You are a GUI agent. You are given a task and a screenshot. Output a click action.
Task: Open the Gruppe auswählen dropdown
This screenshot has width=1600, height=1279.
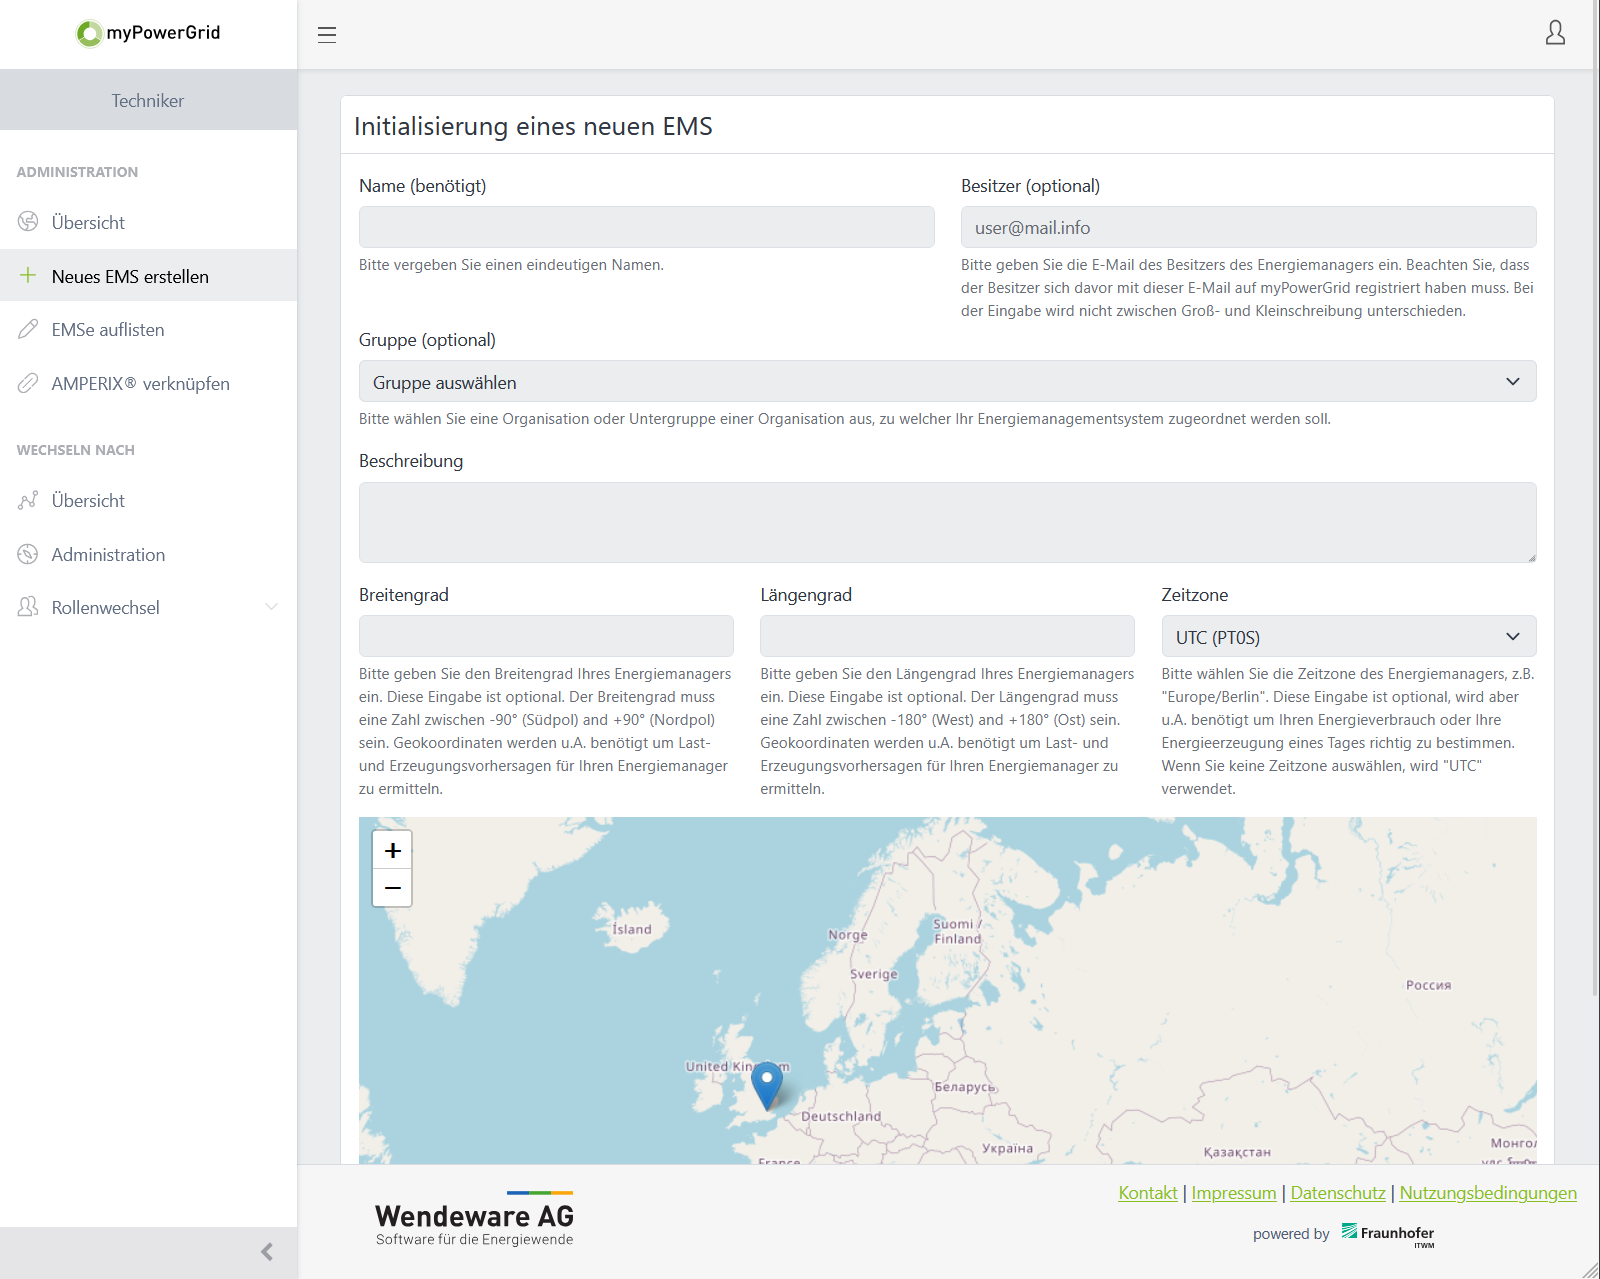946,382
